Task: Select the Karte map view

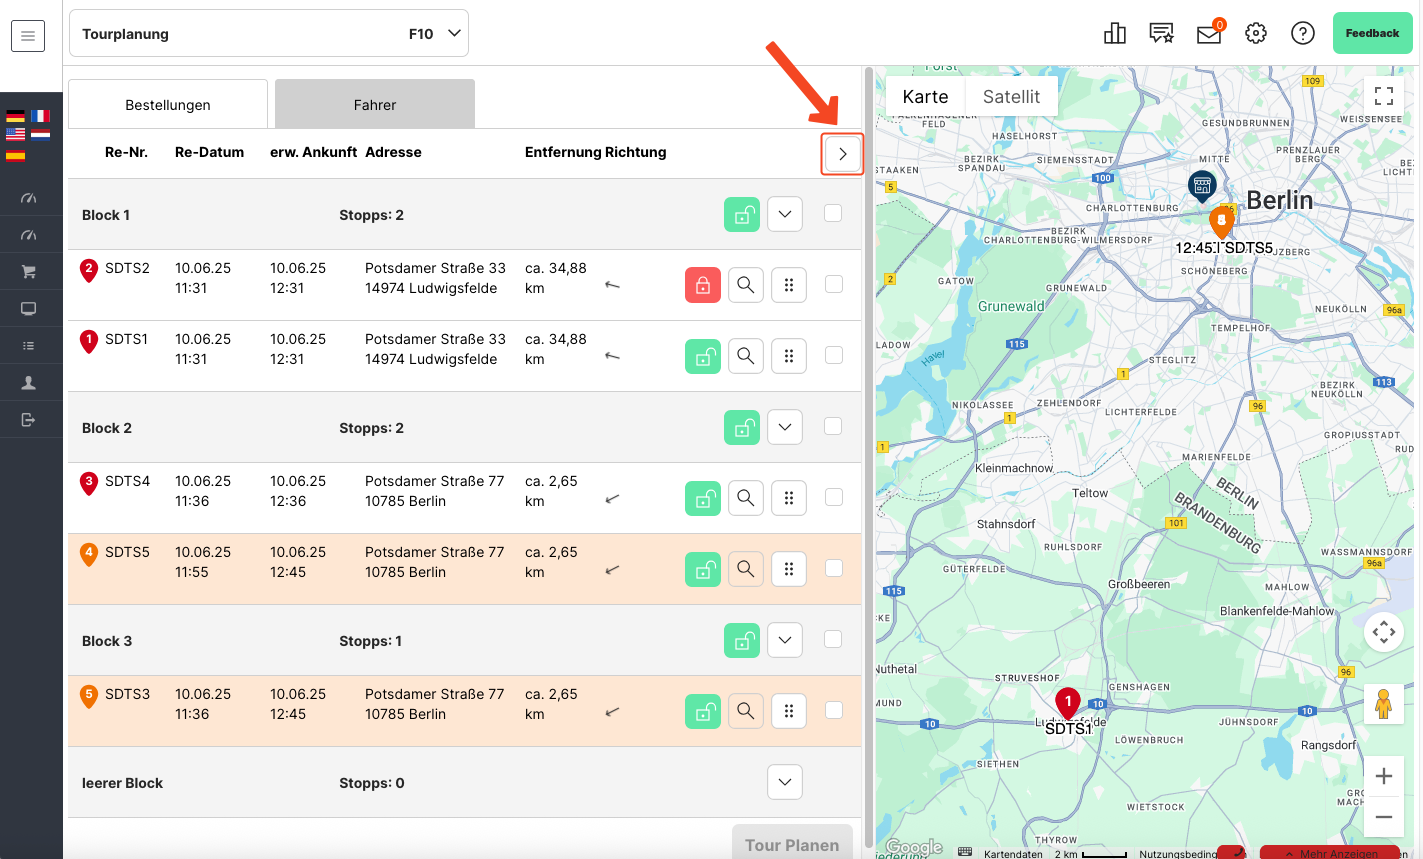Action: point(925,97)
